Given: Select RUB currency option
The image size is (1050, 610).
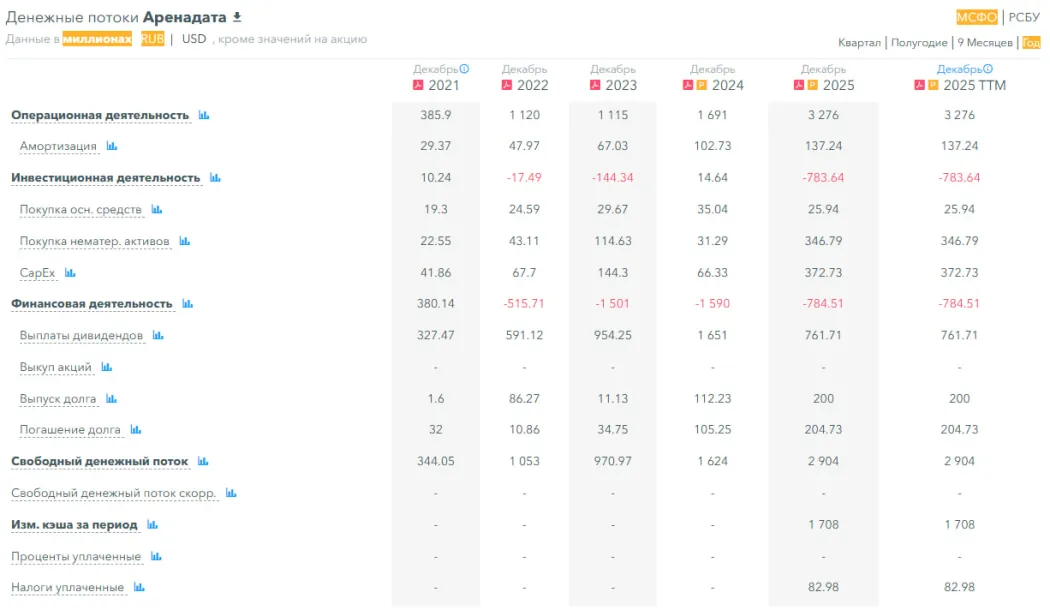Looking at the screenshot, I should [x=152, y=39].
